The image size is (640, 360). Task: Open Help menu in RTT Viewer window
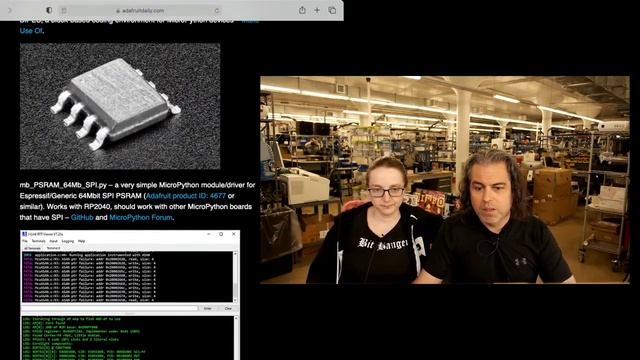82,241
